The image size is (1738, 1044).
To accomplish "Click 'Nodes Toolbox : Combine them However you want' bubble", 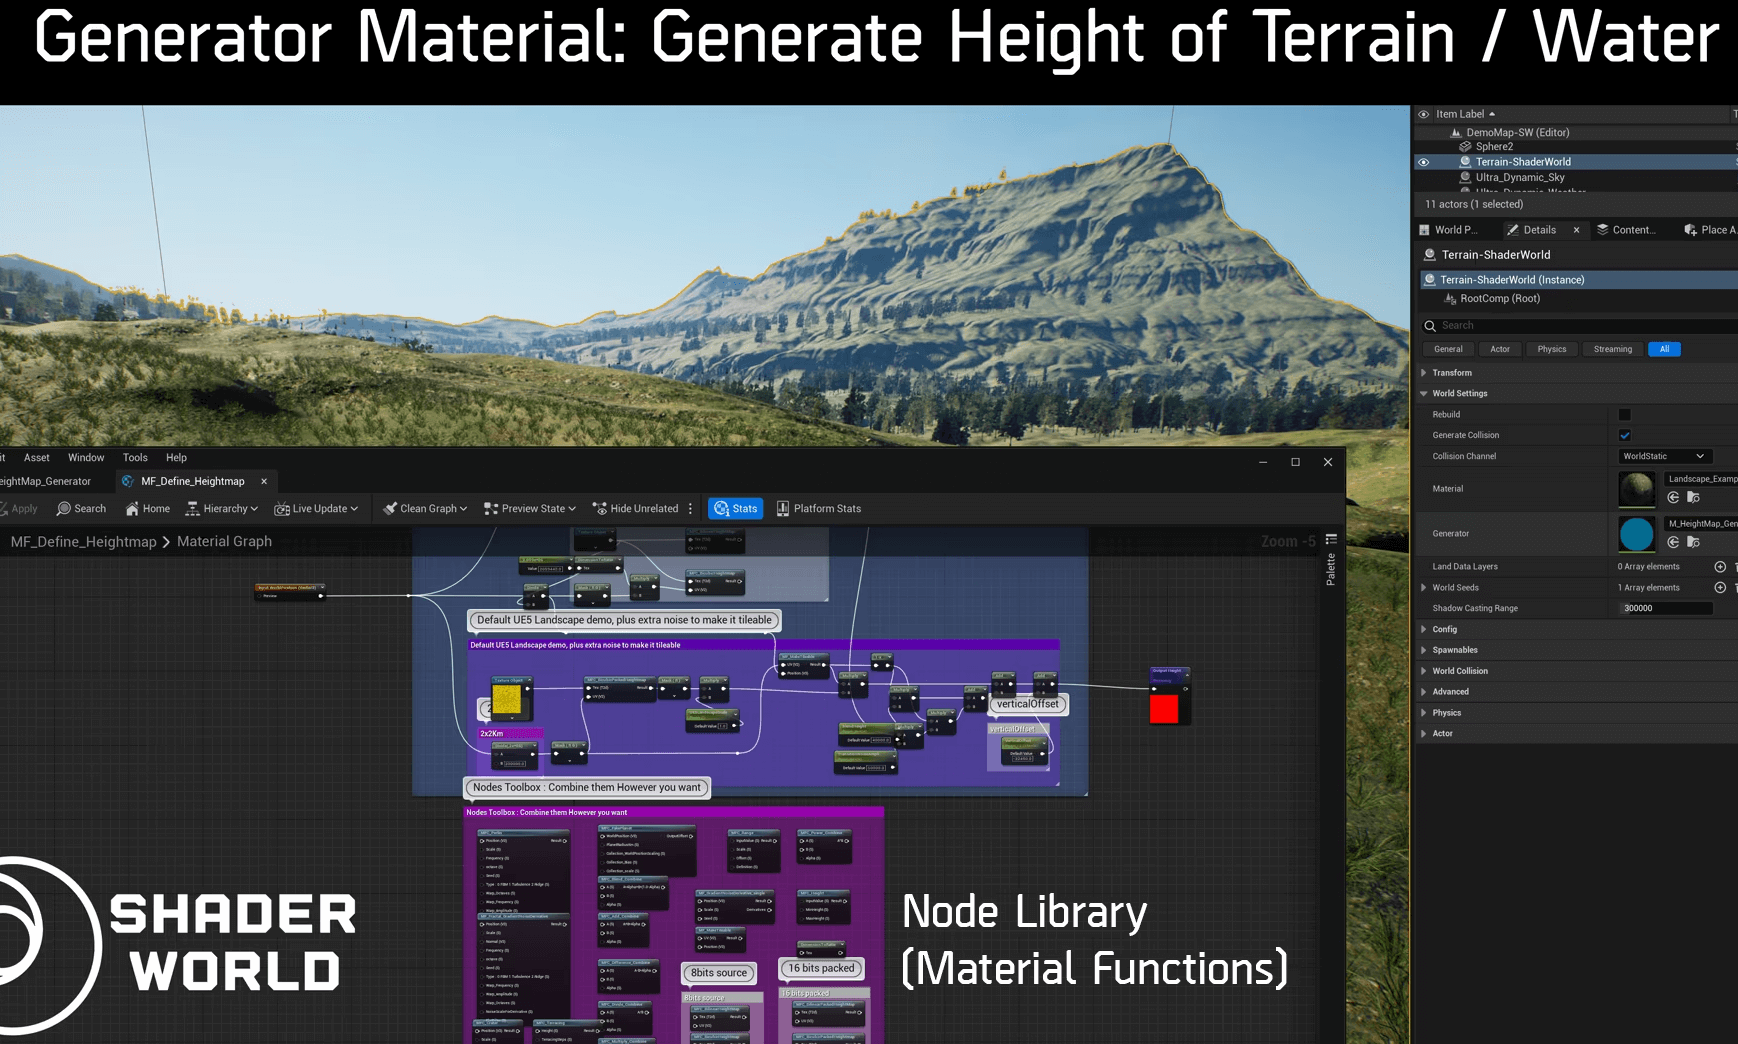I will [x=587, y=787].
